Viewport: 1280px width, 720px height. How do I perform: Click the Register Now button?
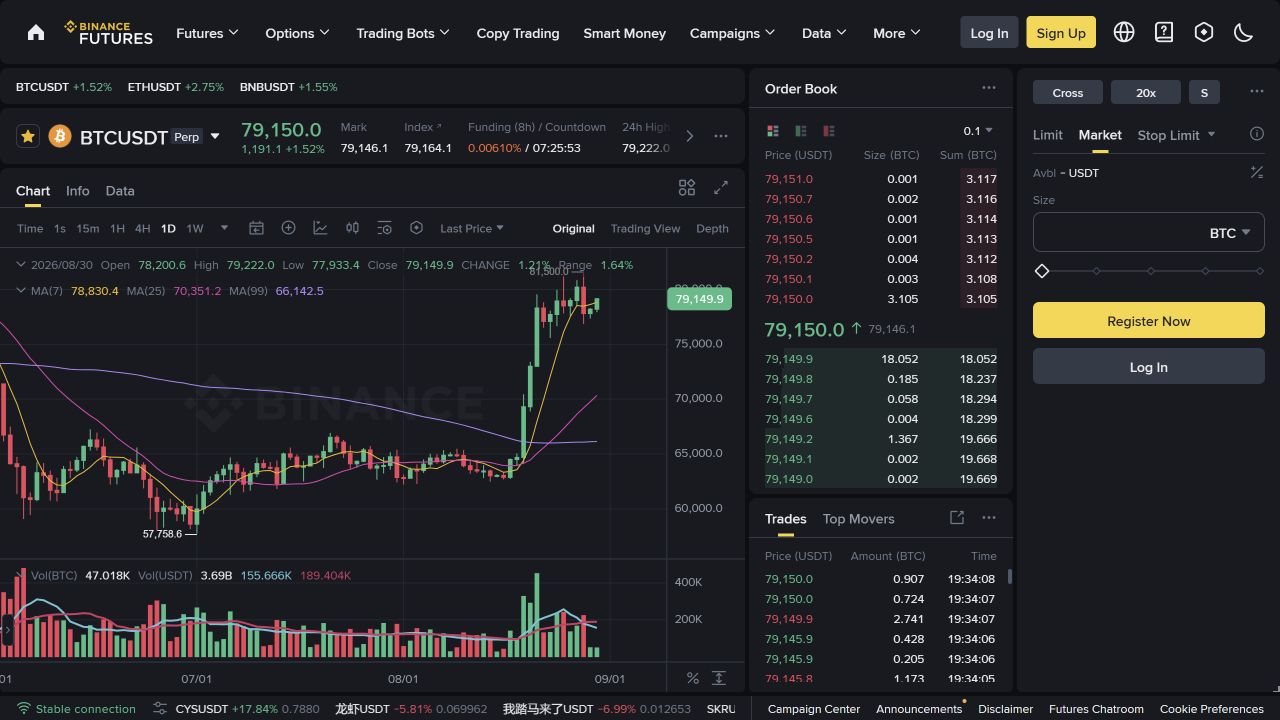[1149, 321]
